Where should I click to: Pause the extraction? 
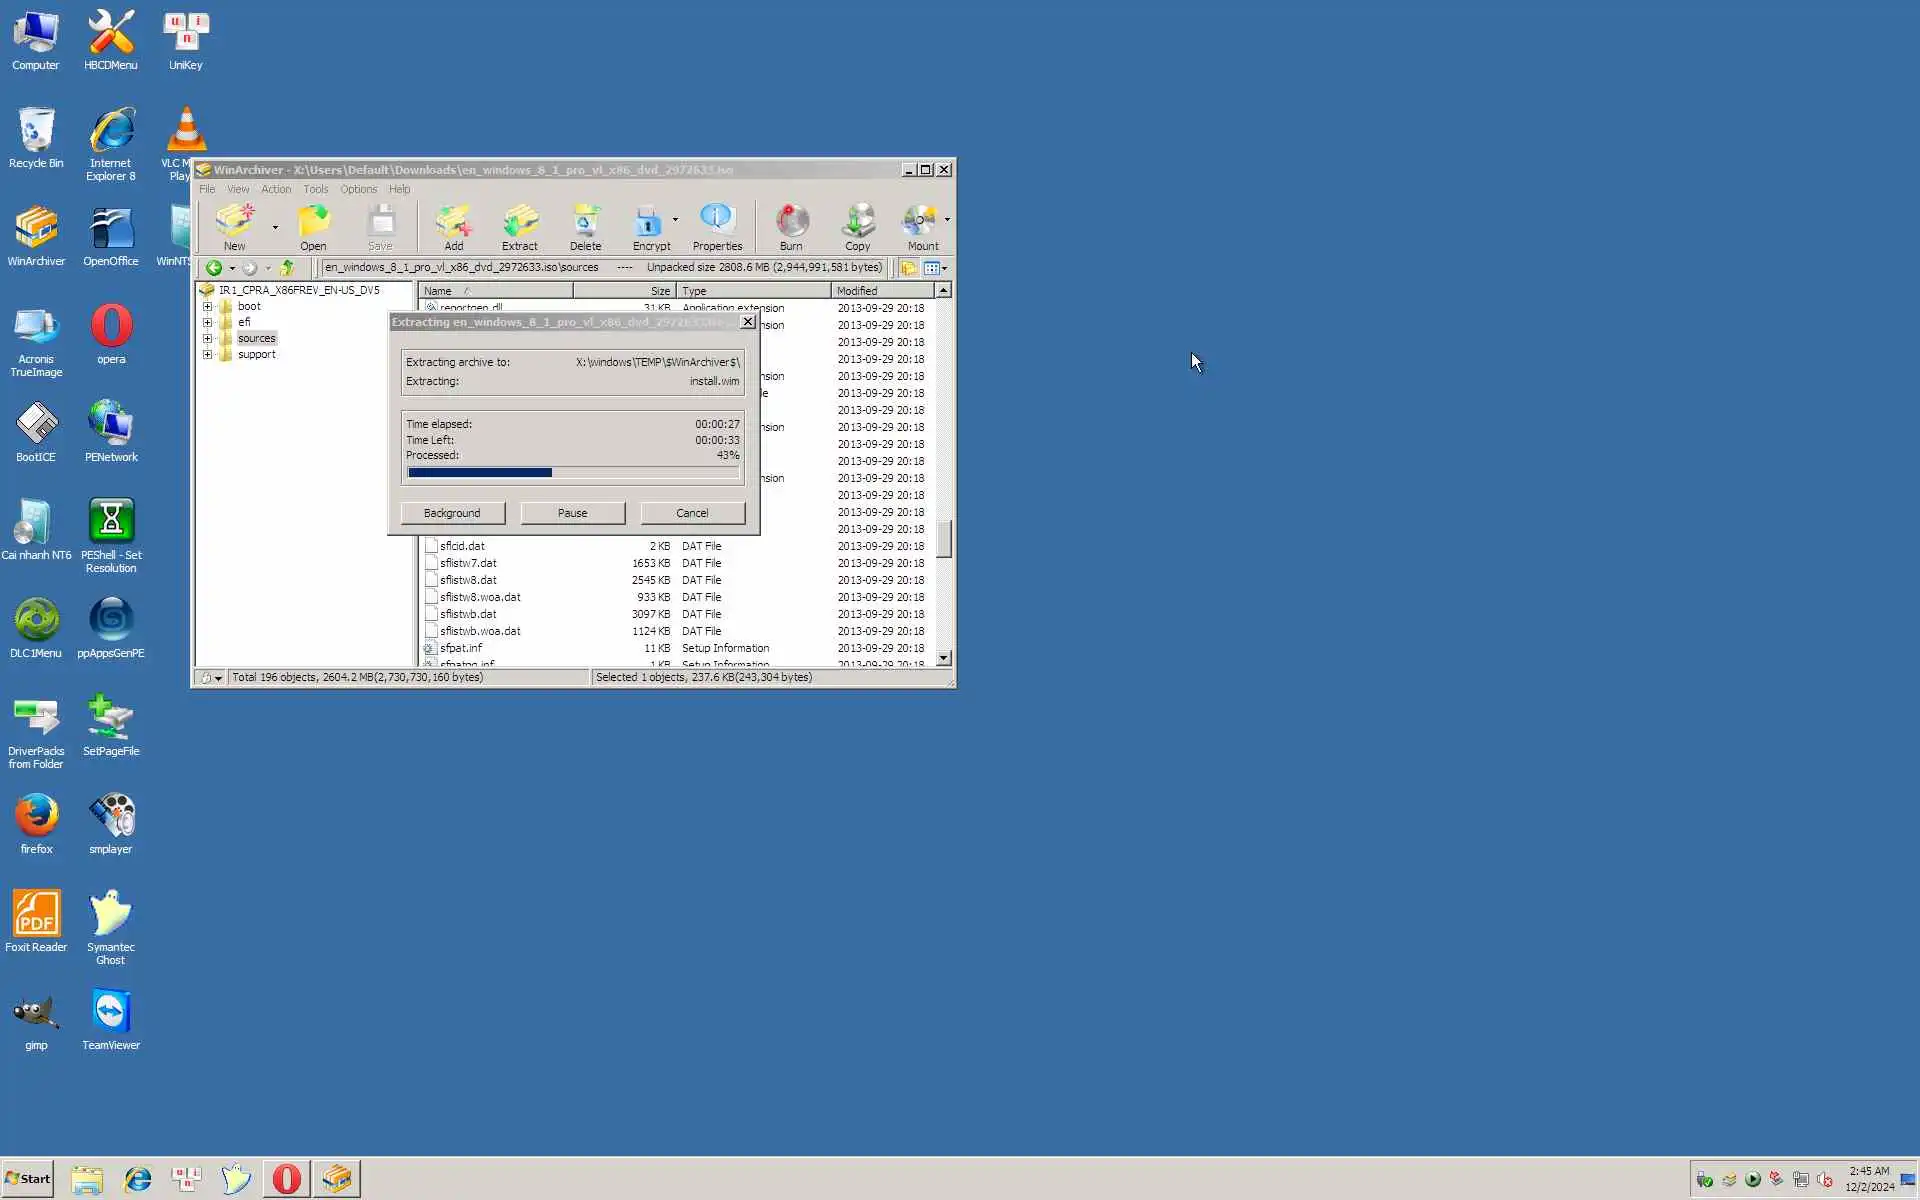[x=572, y=513]
